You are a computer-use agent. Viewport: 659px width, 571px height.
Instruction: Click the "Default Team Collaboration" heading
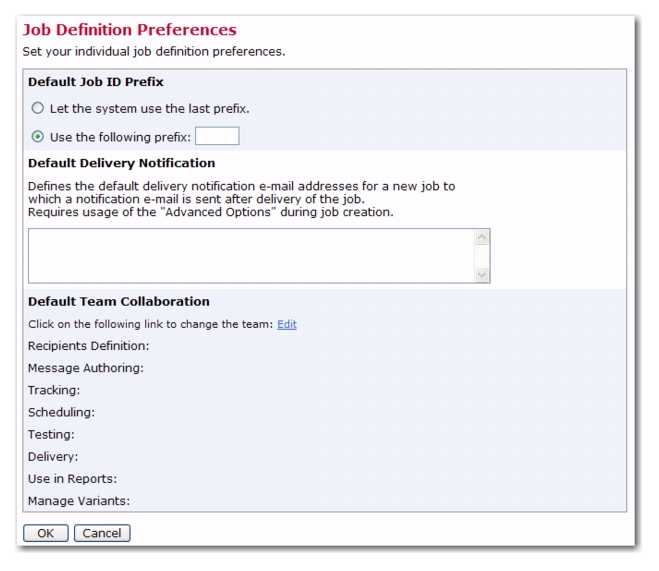(119, 302)
